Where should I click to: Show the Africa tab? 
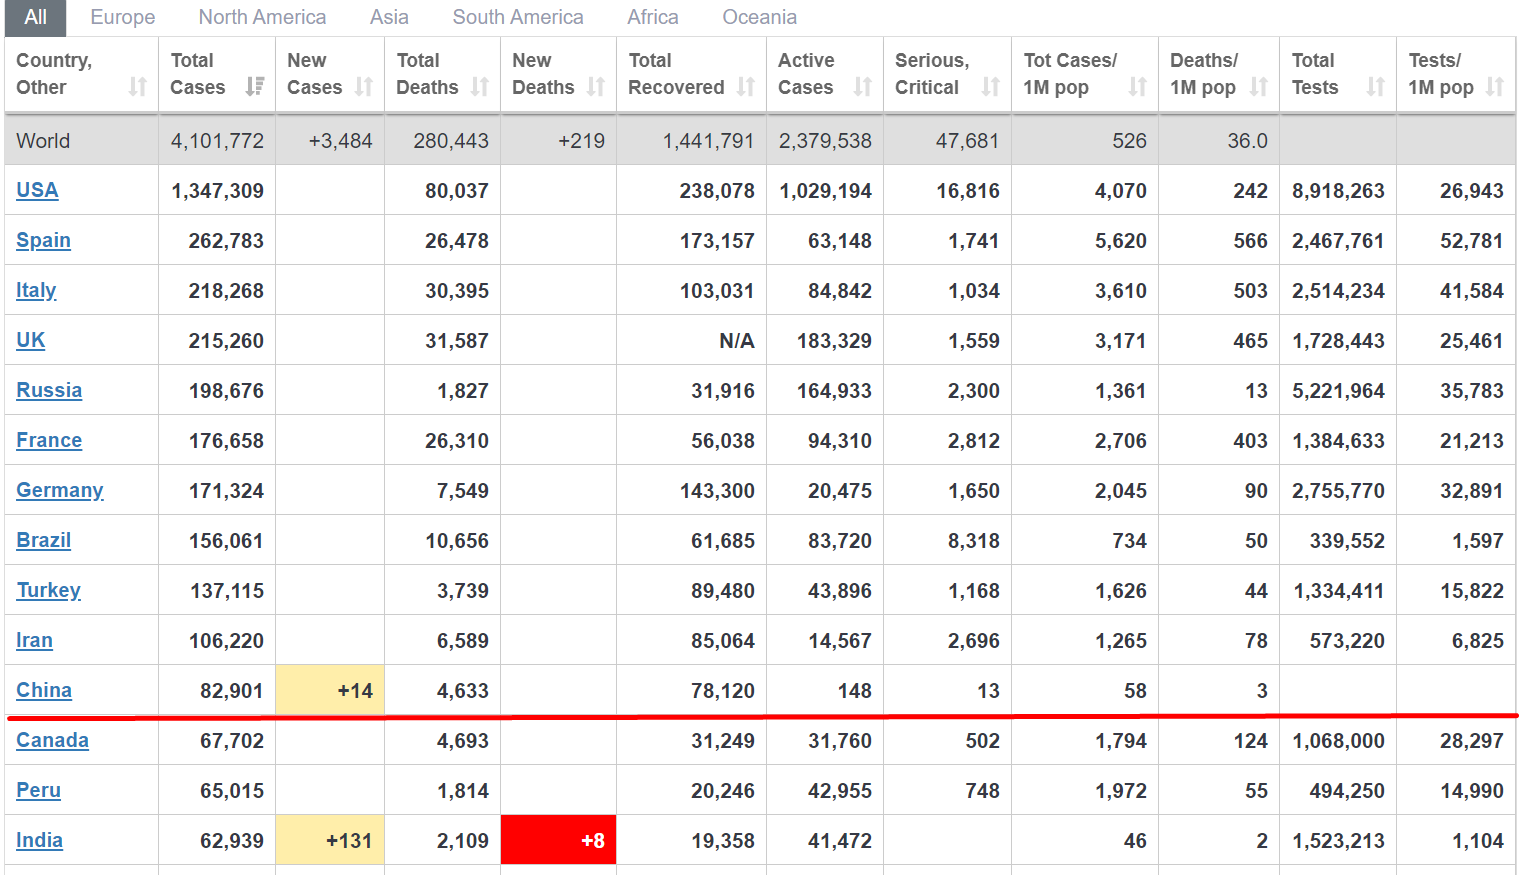coord(652,17)
